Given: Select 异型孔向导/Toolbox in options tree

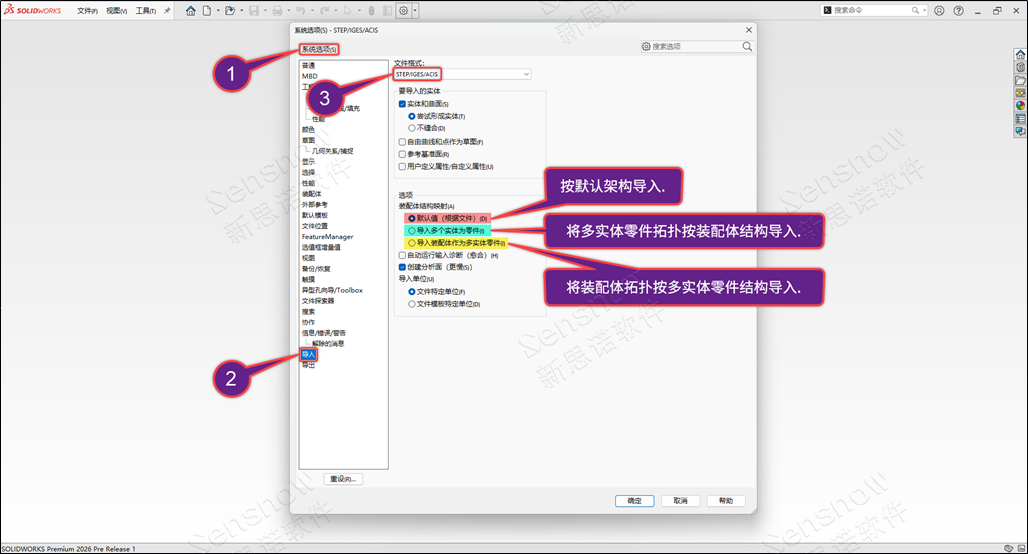Looking at the screenshot, I should click(332, 290).
